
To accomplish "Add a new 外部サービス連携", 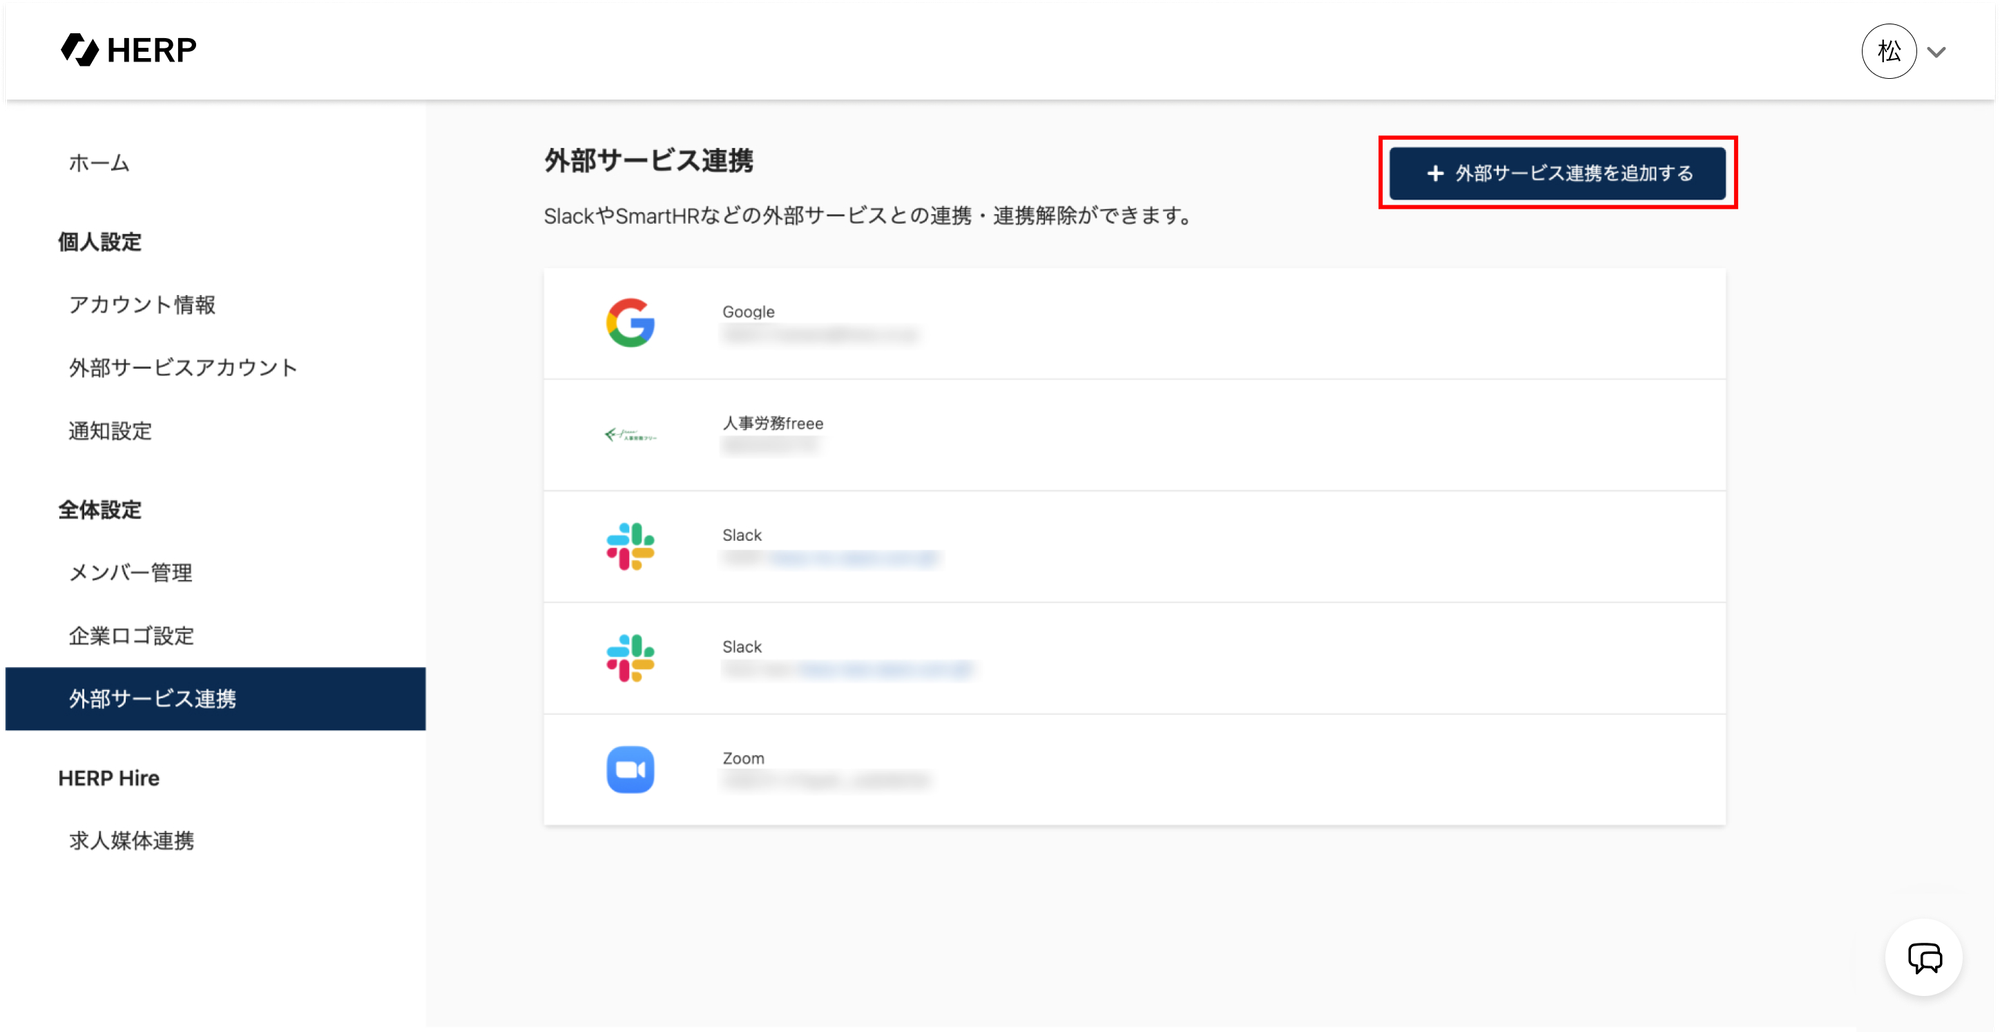I will [x=1557, y=173].
